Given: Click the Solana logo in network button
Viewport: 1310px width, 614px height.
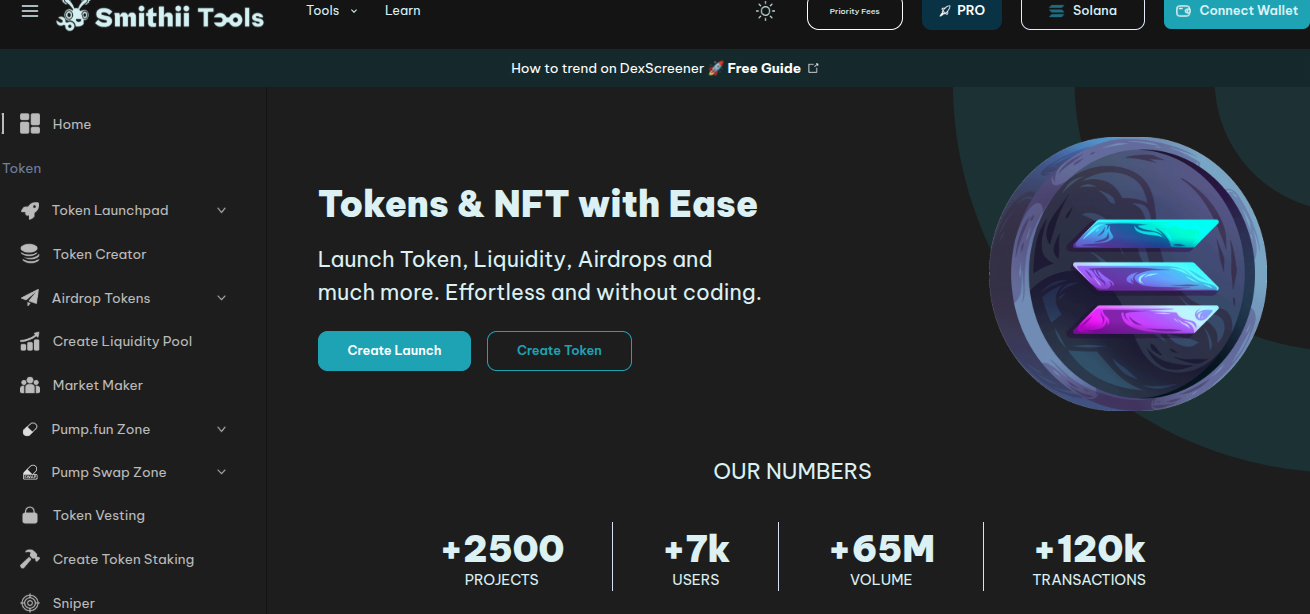Looking at the screenshot, I should coord(1057,11).
